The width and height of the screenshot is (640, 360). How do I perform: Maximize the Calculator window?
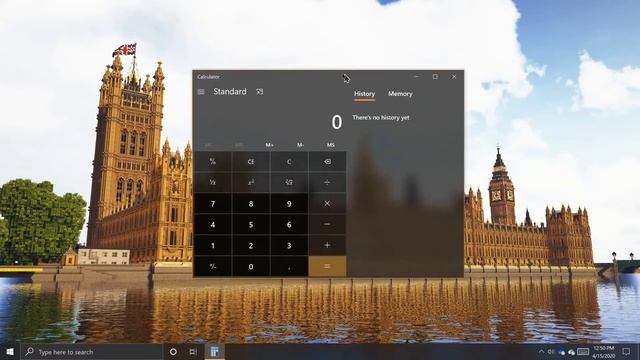tap(435, 76)
